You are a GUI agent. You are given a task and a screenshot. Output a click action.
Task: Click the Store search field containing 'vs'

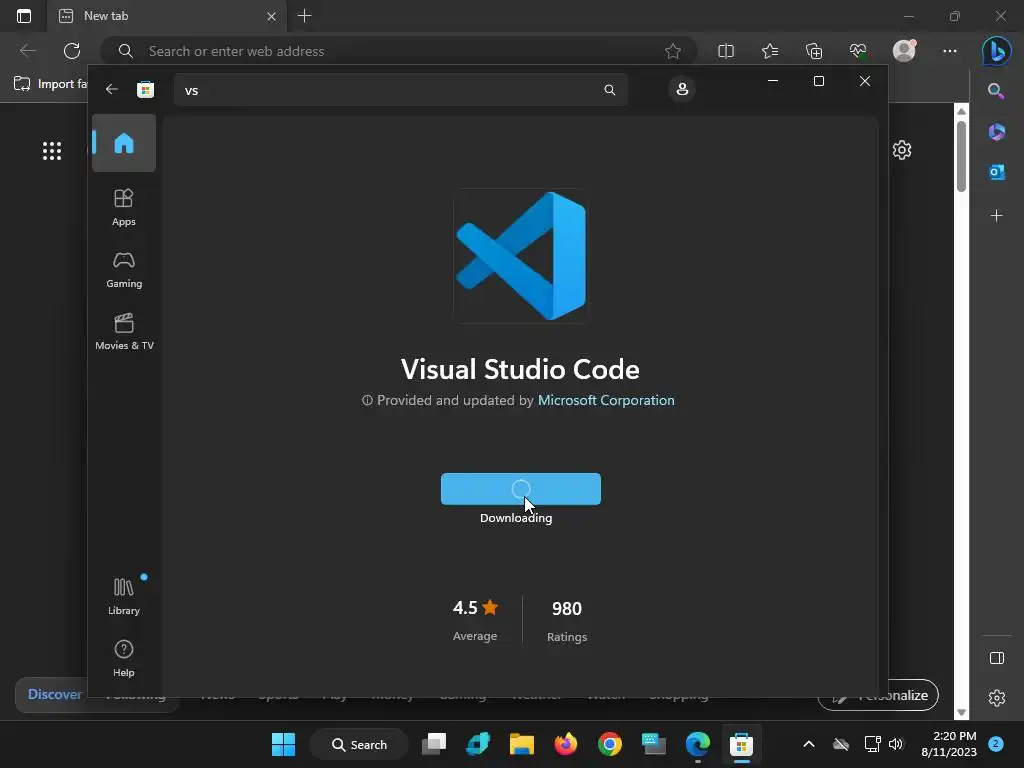tap(400, 90)
